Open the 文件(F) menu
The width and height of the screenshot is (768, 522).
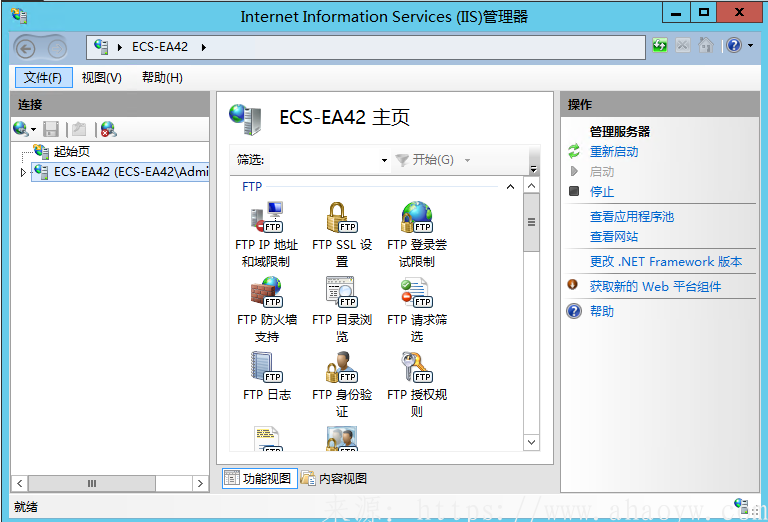click(x=43, y=78)
